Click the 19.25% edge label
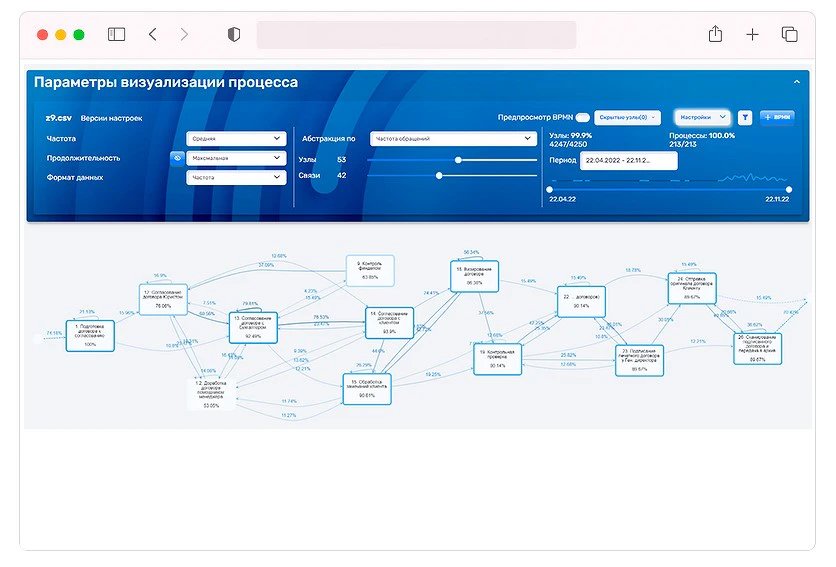 pos(433,374)
